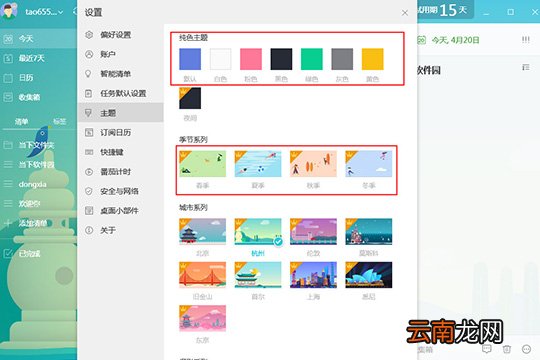The image size is (540, 360).
Task: Open the 最近7天 list icon
Action: [x=8, y=59]
